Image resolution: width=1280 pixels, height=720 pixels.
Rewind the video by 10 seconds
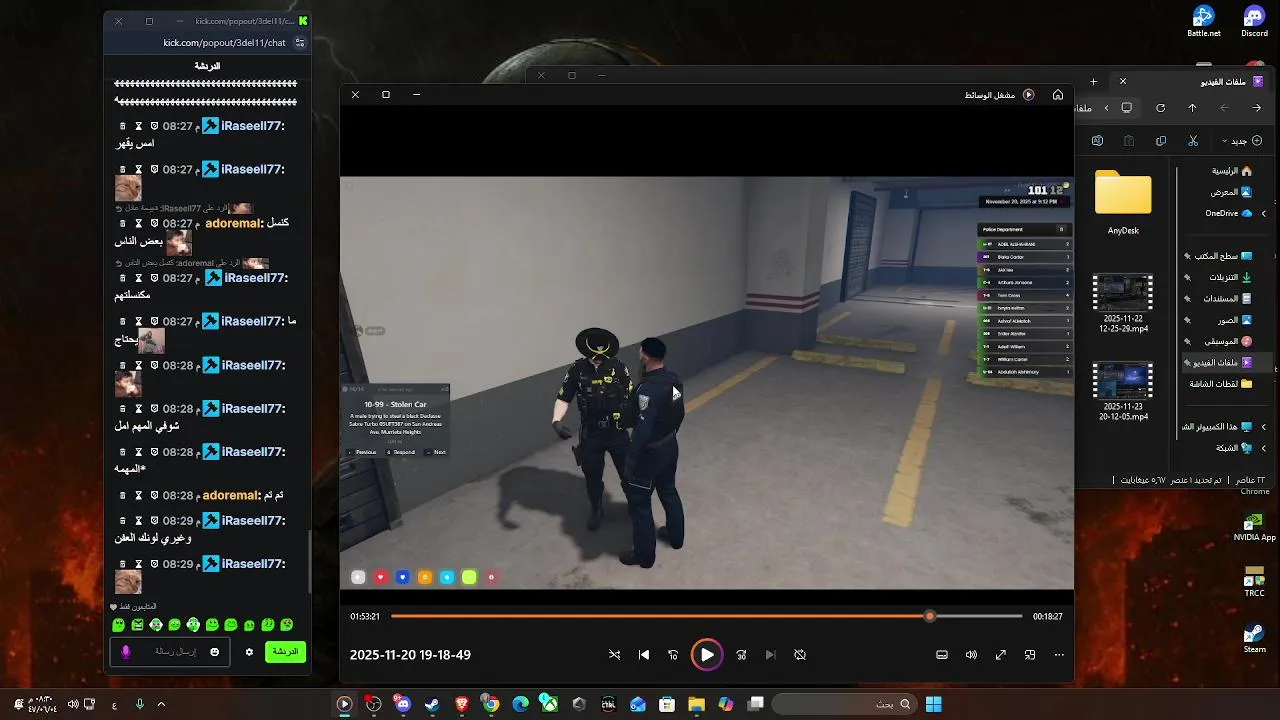[x=673, y=655]
